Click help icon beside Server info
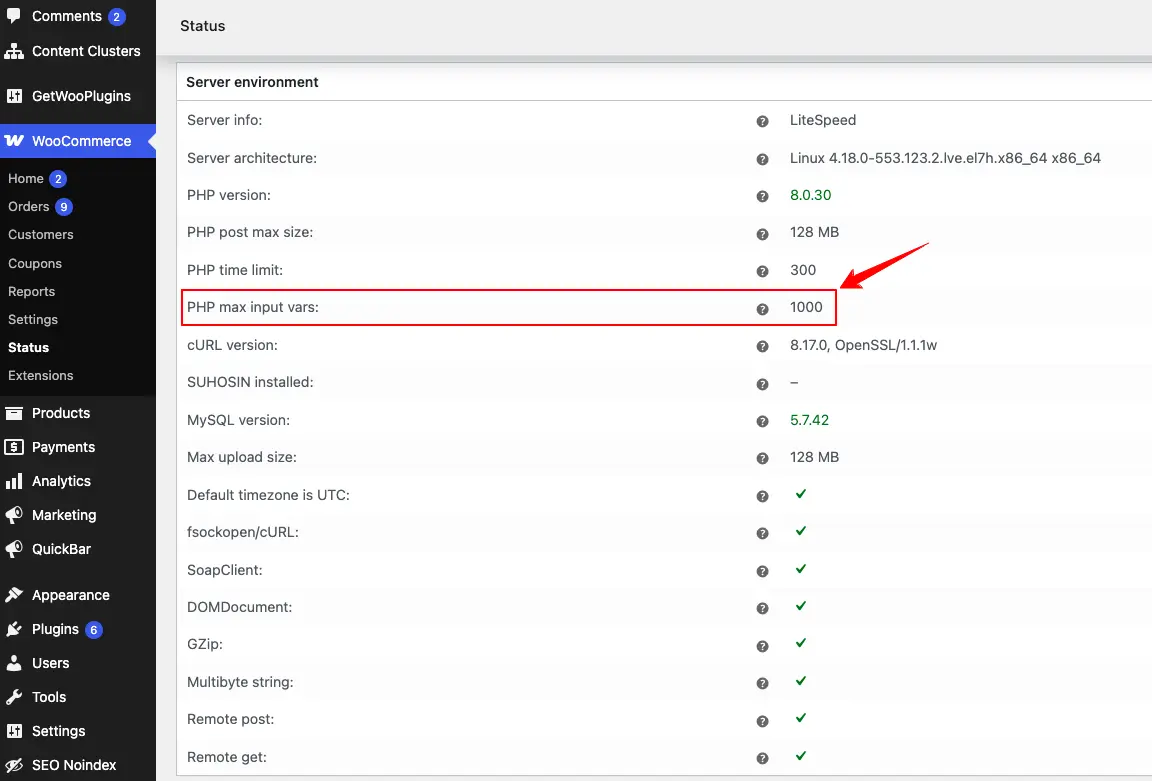This screenshot has height=781, width=1152. pyautogui.click(x=763, y=121)
